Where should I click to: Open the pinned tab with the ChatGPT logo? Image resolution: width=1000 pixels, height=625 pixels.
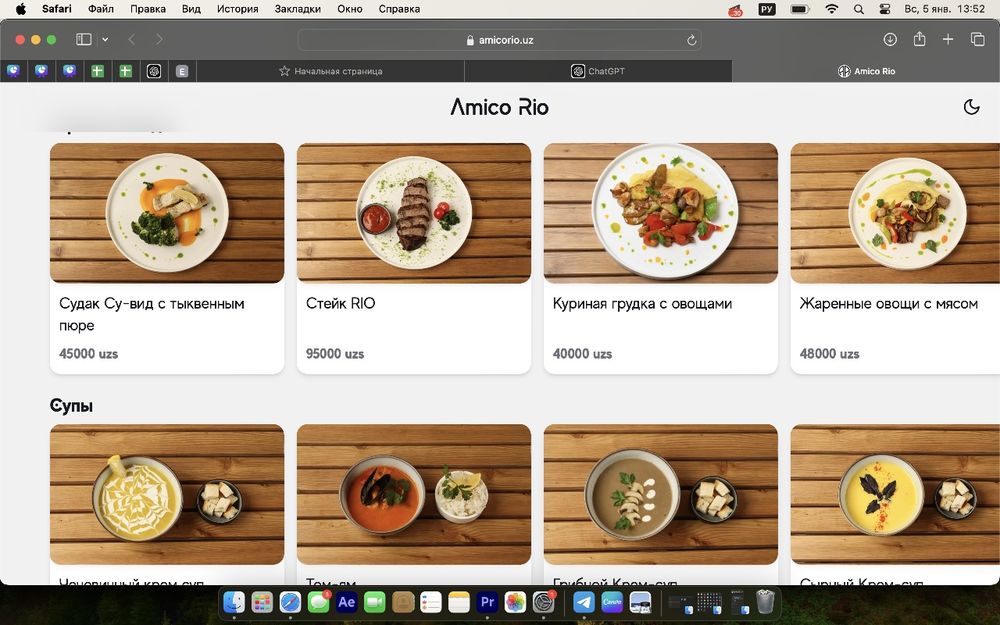tap(154, 71)
